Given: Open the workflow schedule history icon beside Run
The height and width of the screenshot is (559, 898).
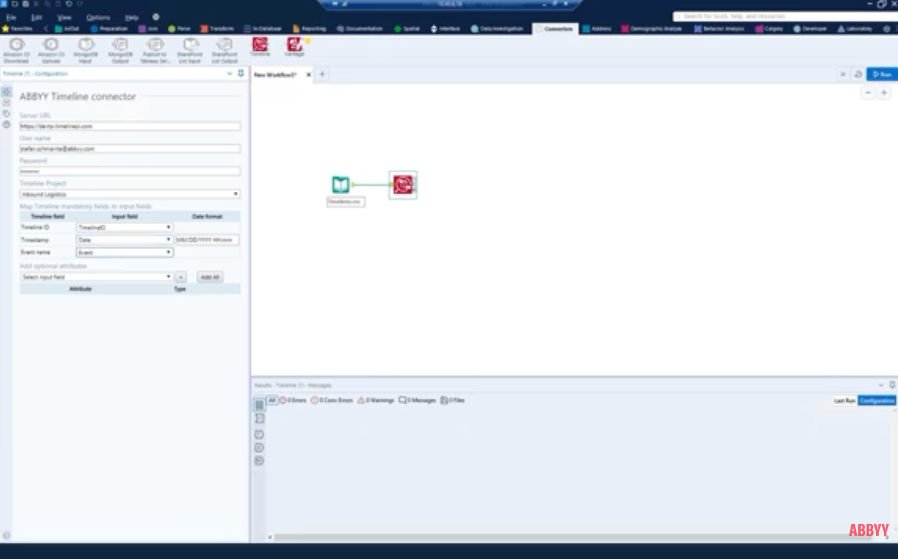Looking at the screenshot, I should (858, 74).
